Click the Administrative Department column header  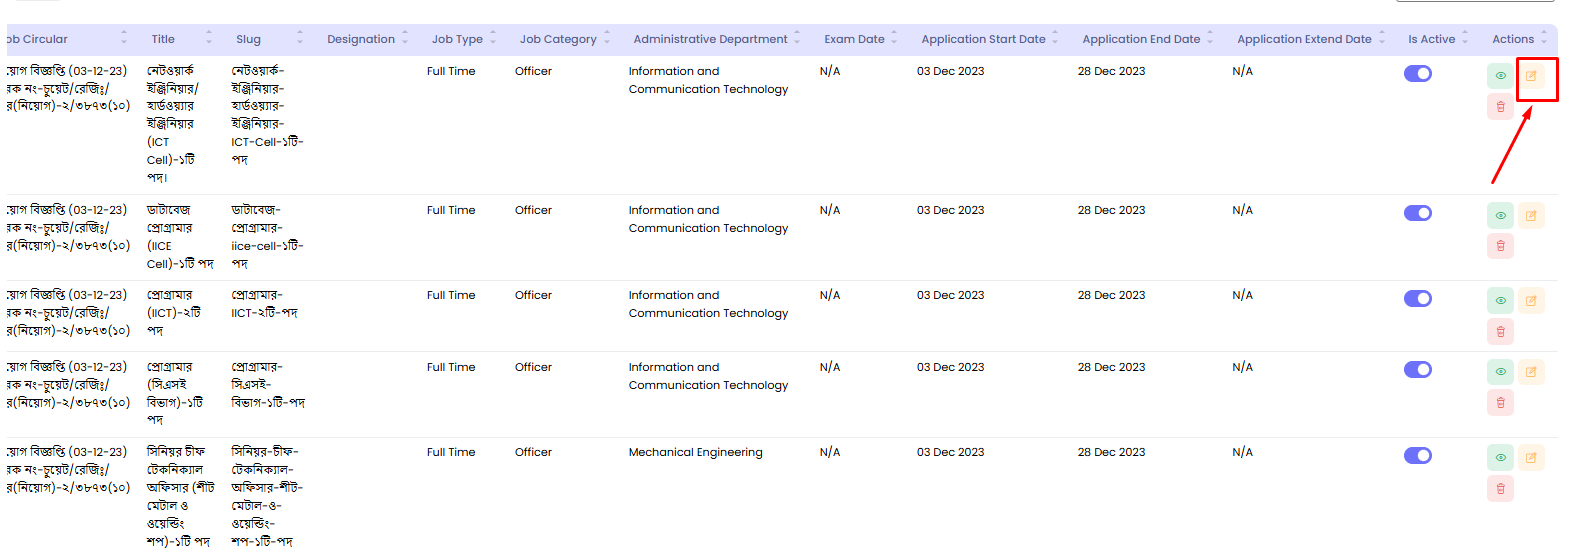(x=710, y=39)
